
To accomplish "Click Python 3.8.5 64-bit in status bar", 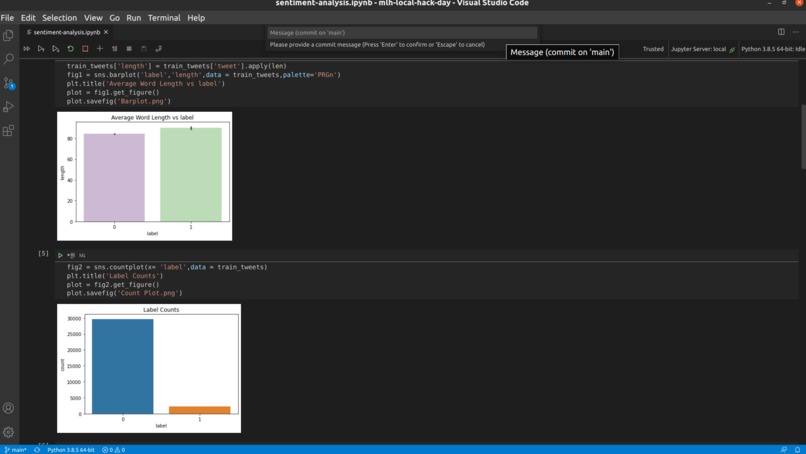I will 71,450.
